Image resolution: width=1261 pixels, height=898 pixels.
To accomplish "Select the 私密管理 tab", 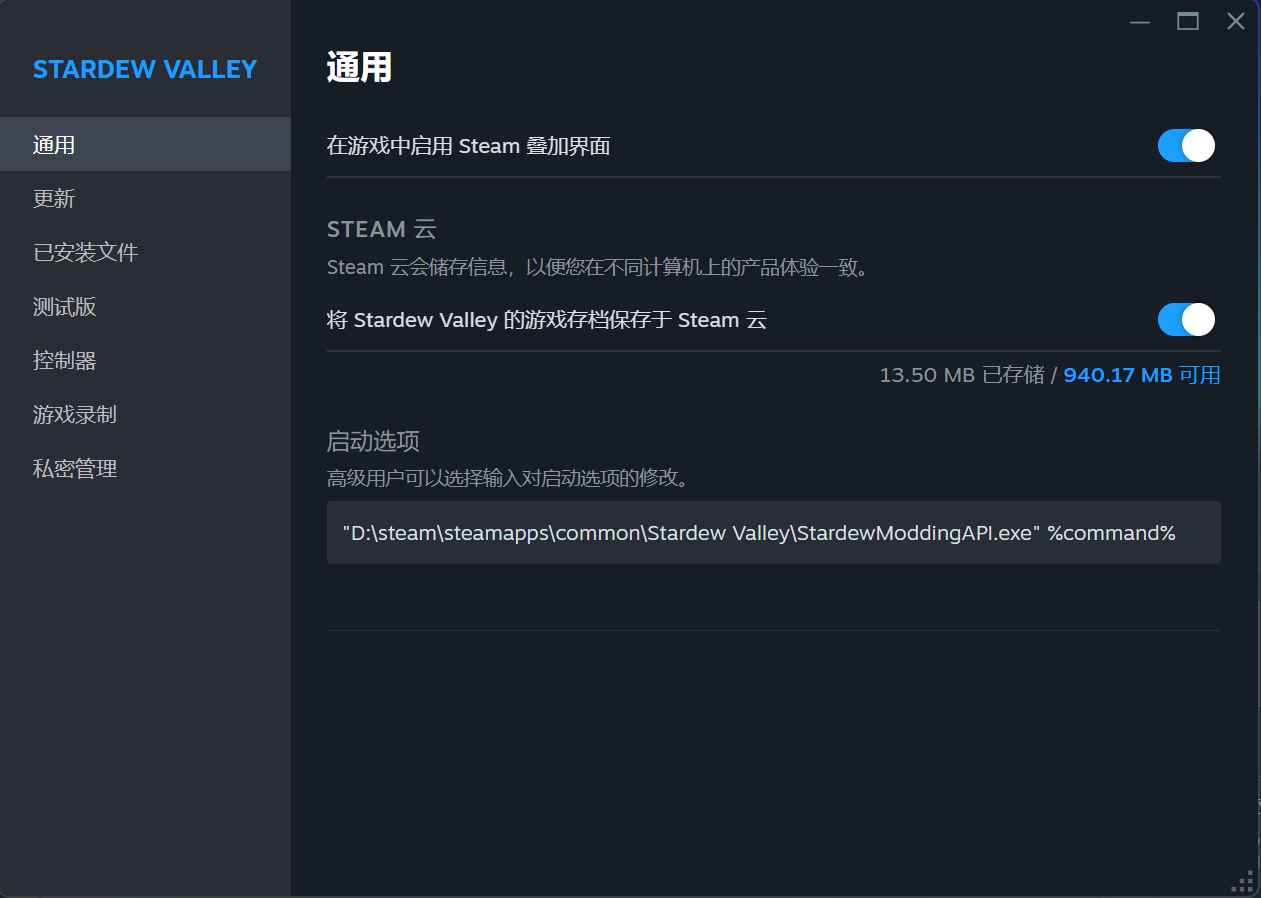I will pos(145,468).
